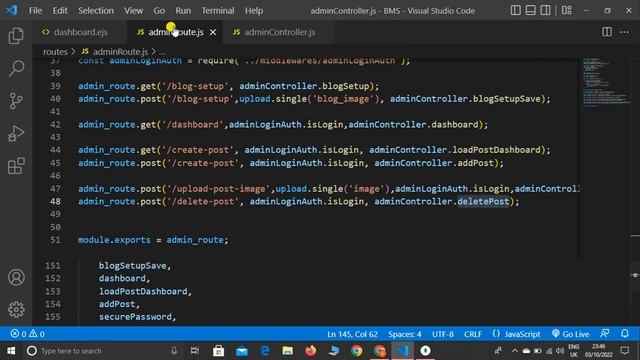Click securePassword on line 155
The image size is (640, 360).
tap(135, 317)
